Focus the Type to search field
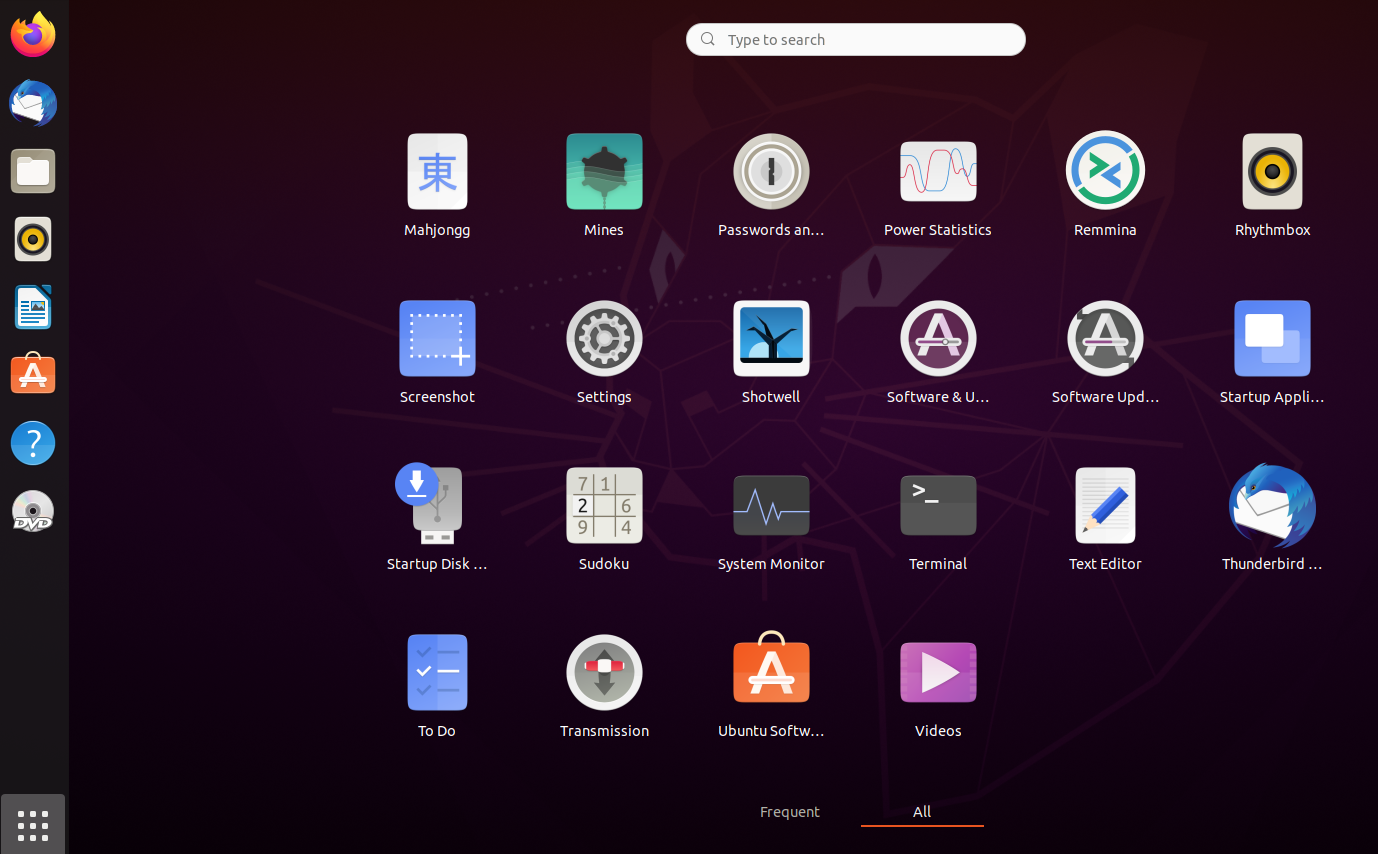The image size is (1378, 854). 856,40
